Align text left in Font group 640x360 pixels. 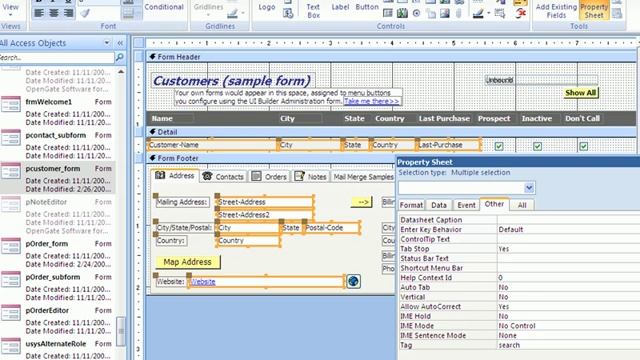pos(39,13)
